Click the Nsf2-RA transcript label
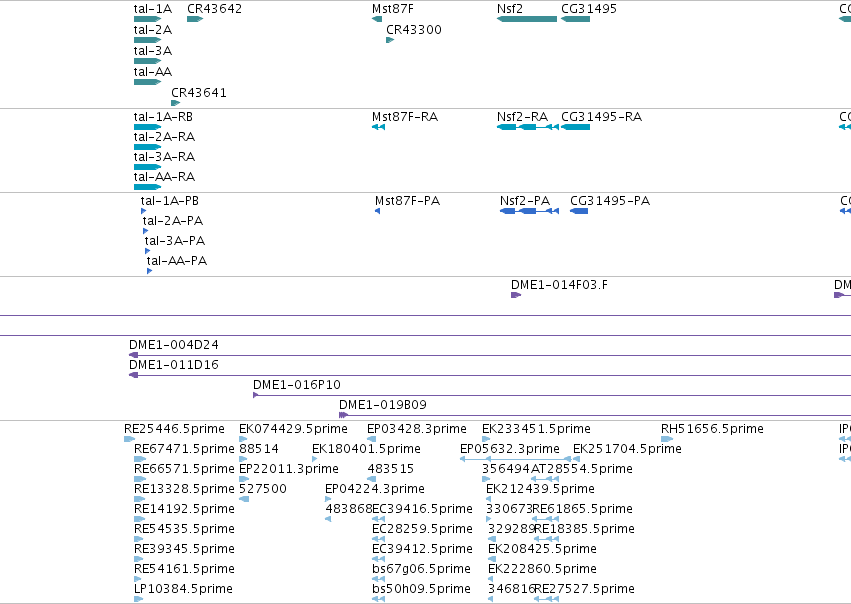The image size is (851, 604). tap(523, 117)
